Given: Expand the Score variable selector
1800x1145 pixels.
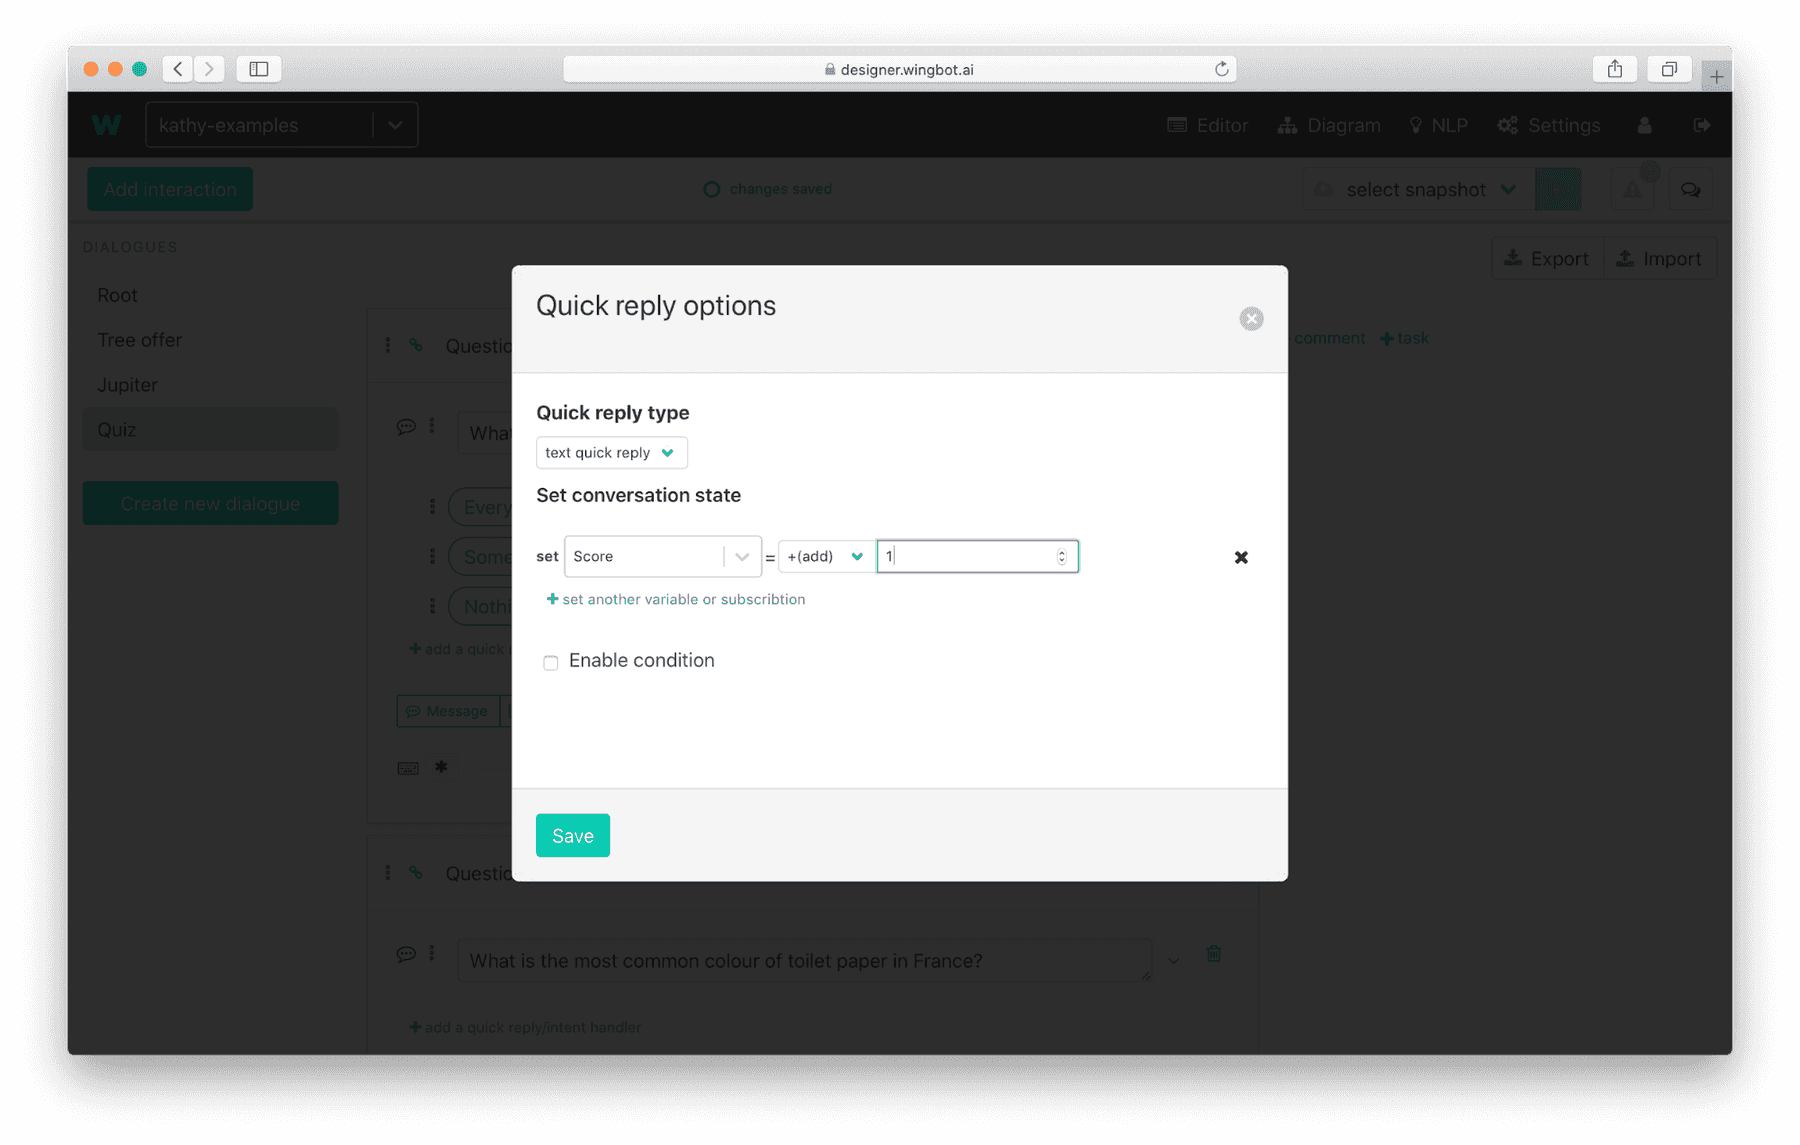Looking at the screenshot, I should click(x=741, y=557).
